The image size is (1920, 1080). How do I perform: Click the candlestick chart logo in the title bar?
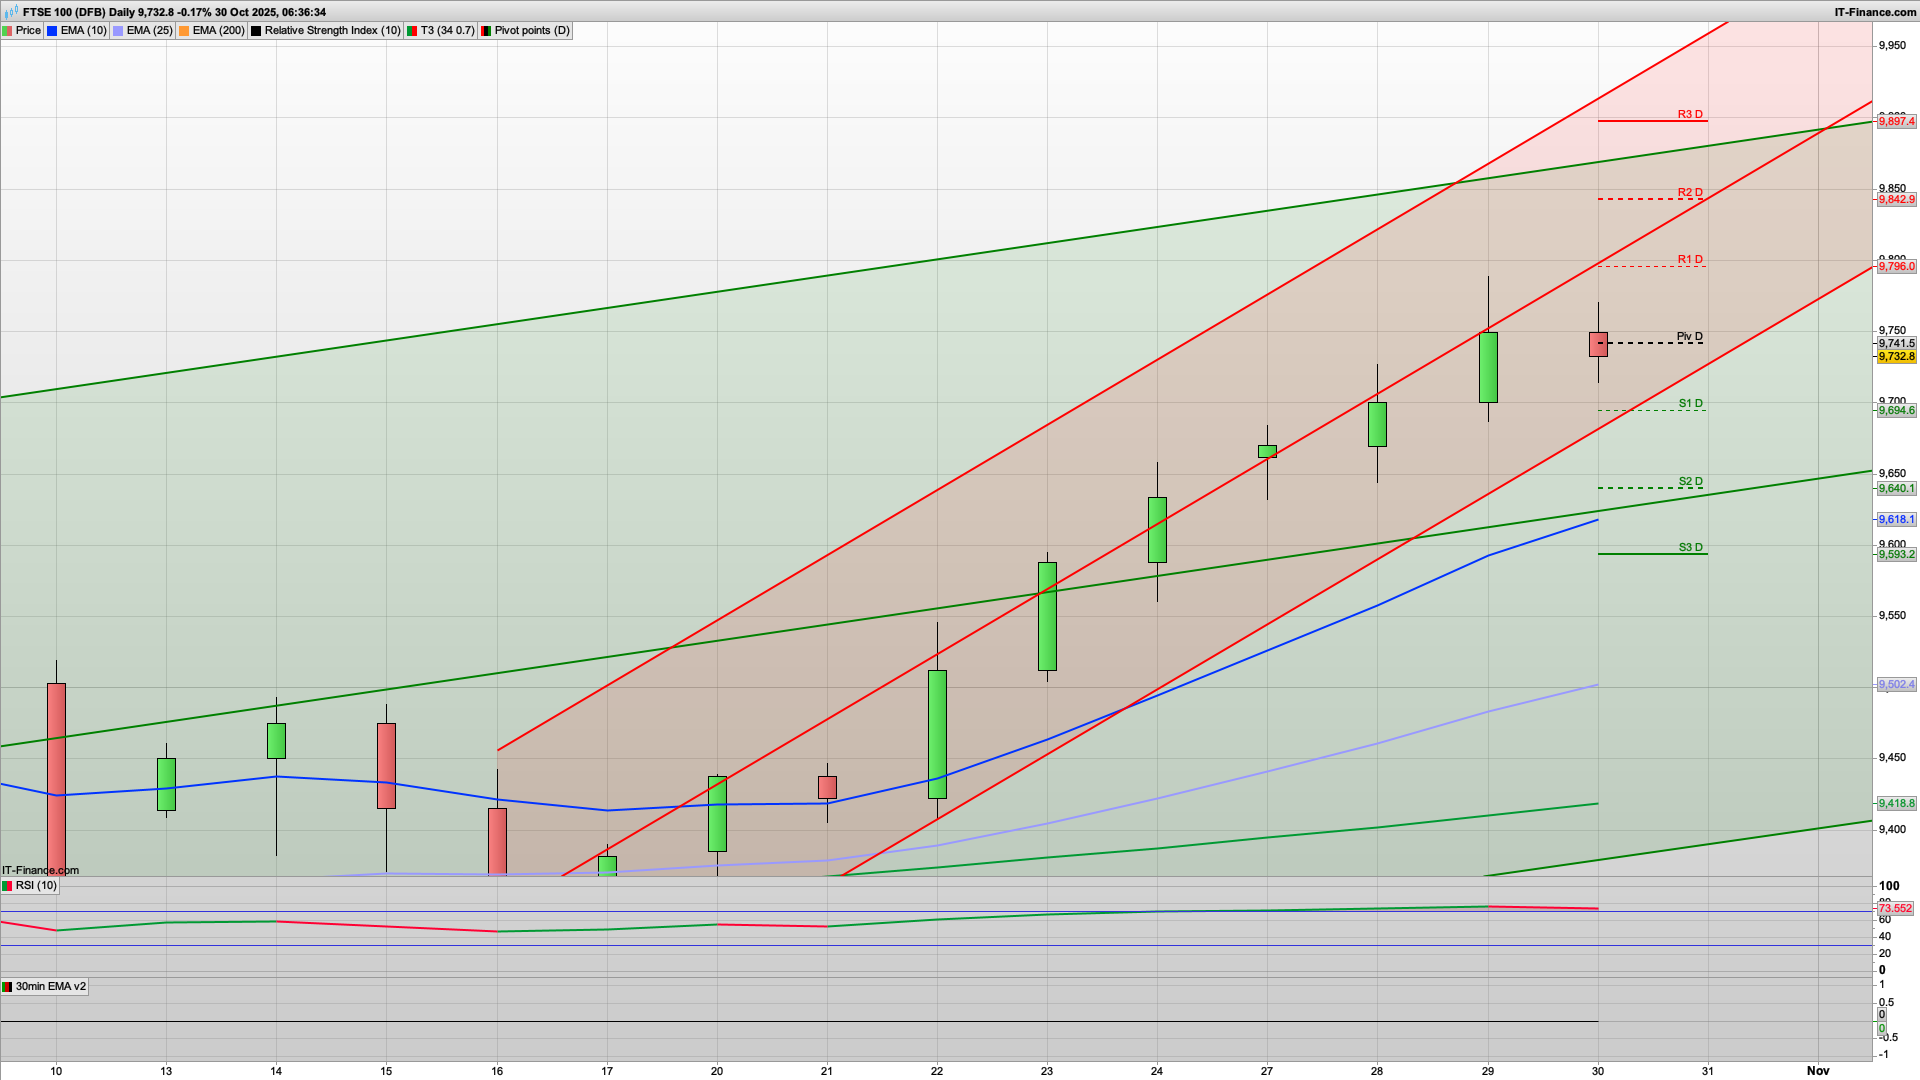pyautogui.click(x=9, y=12)
